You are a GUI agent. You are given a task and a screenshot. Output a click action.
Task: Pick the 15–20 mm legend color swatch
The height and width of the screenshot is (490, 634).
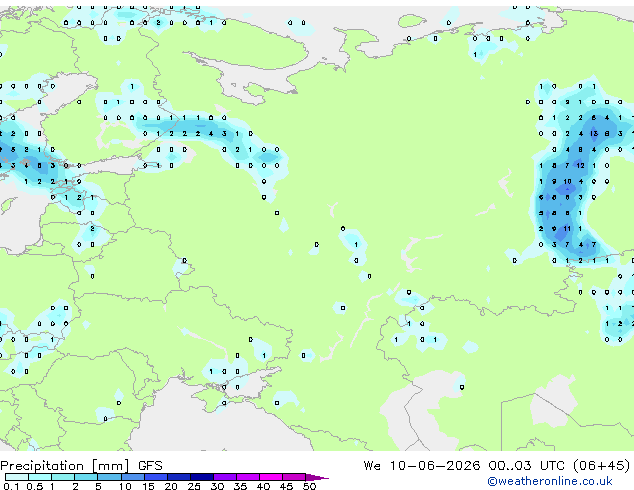[155, 477]
